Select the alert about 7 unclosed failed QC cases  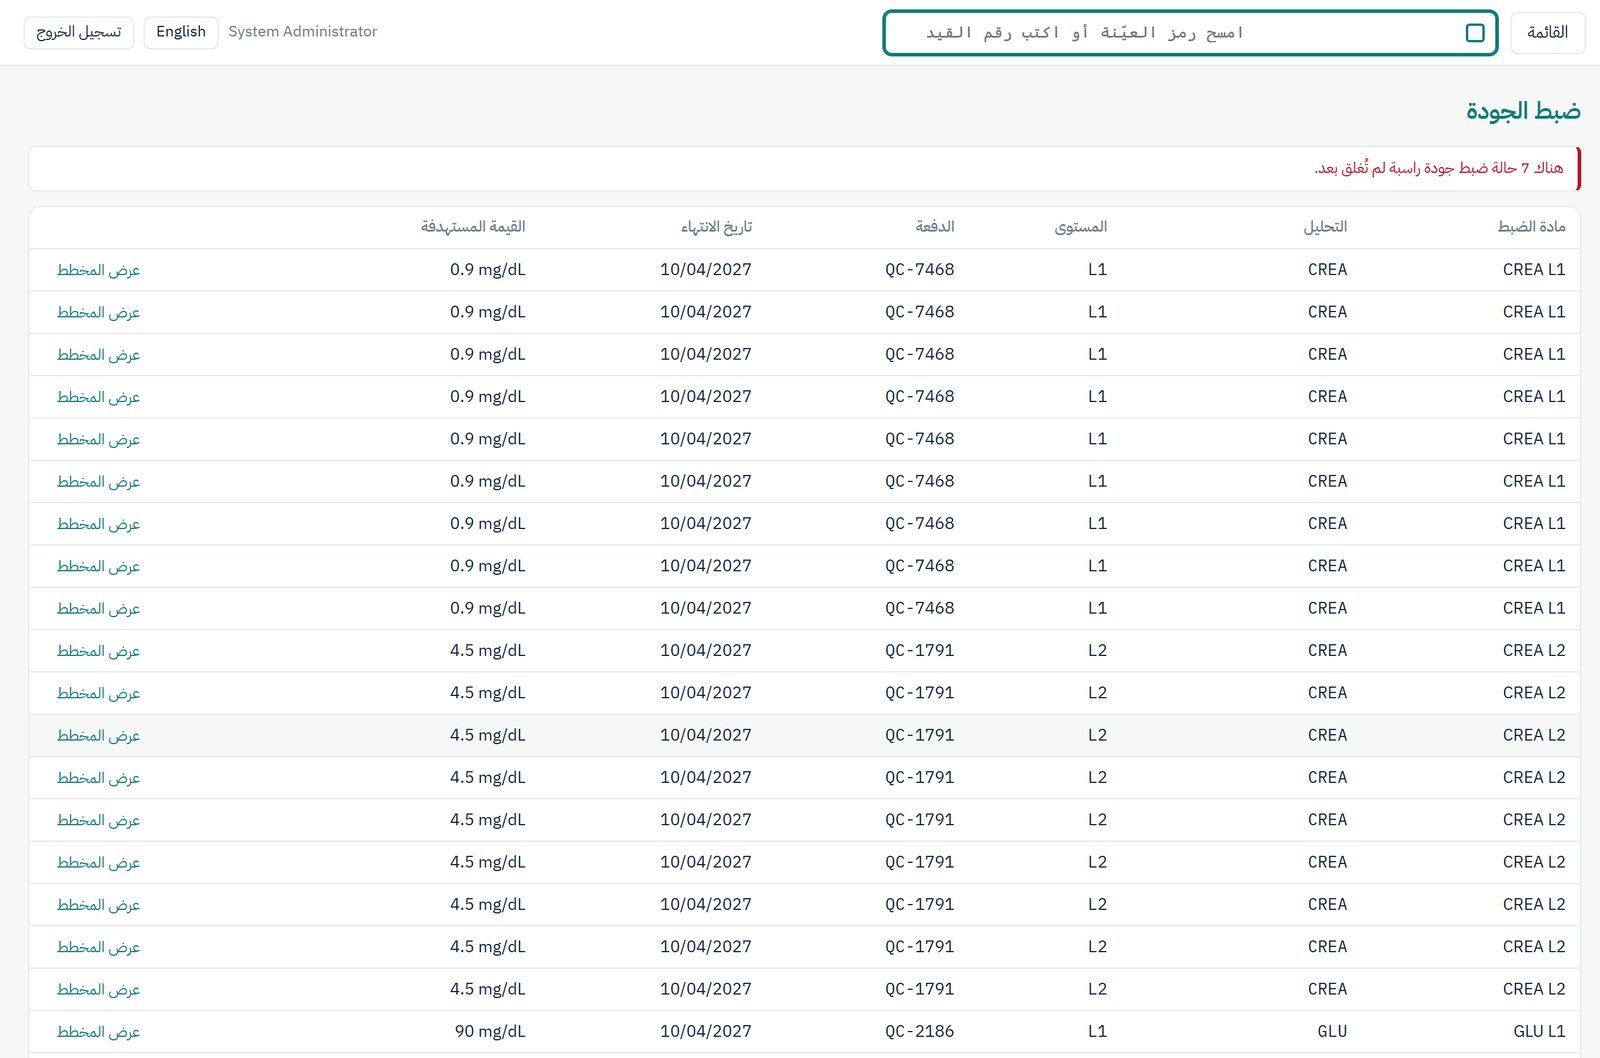pos(805,168)
